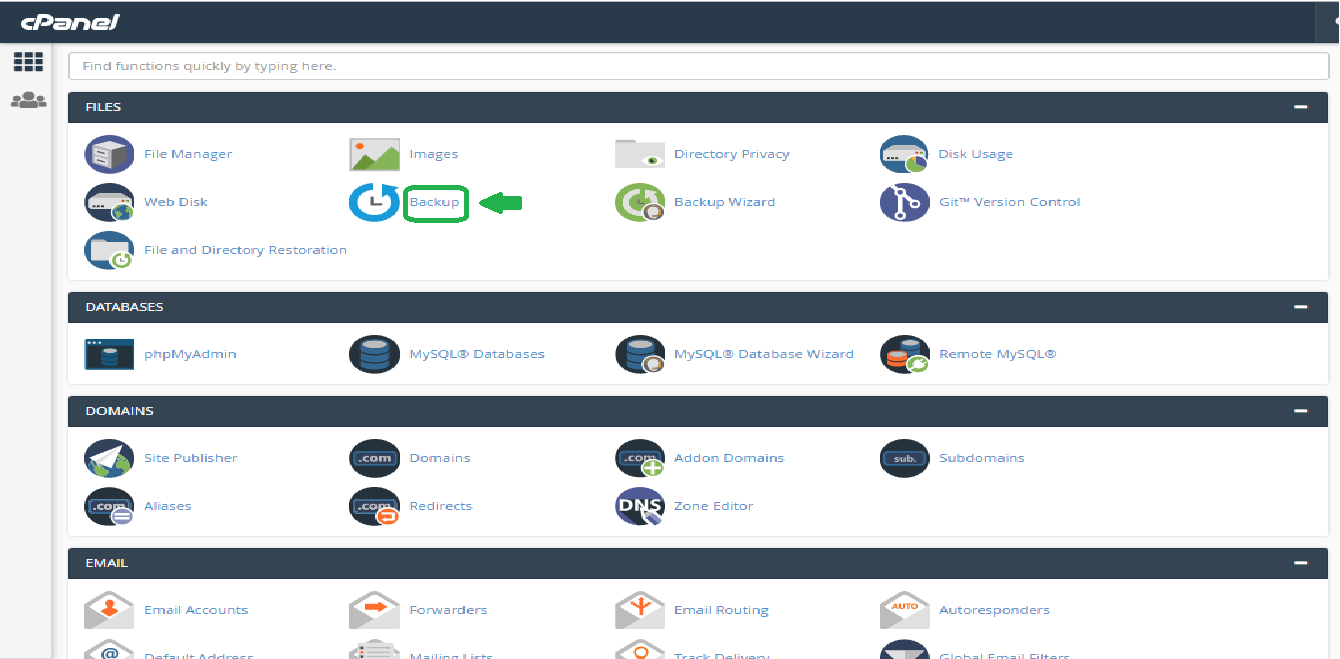Collapse the Databases section
Viewport: 1340px width, 659px height.
pyautogui.click(x=1300, y=307)
